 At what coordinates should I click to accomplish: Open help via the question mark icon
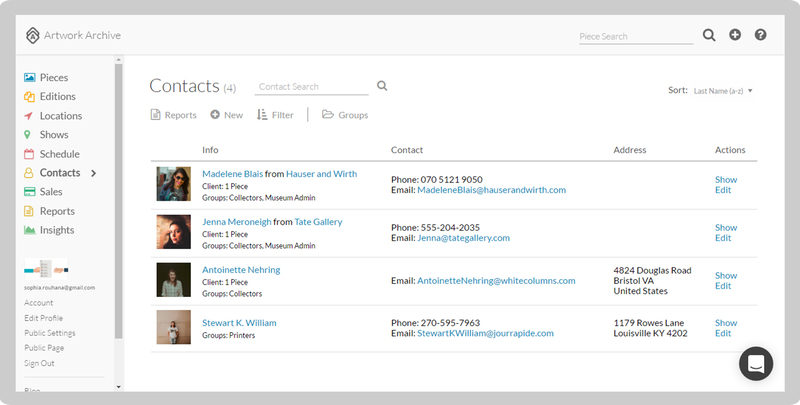pos(760,35)
